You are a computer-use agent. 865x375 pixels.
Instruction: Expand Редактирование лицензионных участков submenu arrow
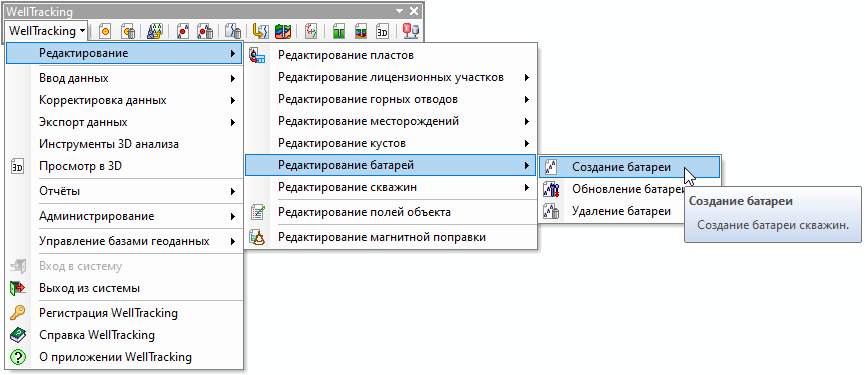[527, 78]
